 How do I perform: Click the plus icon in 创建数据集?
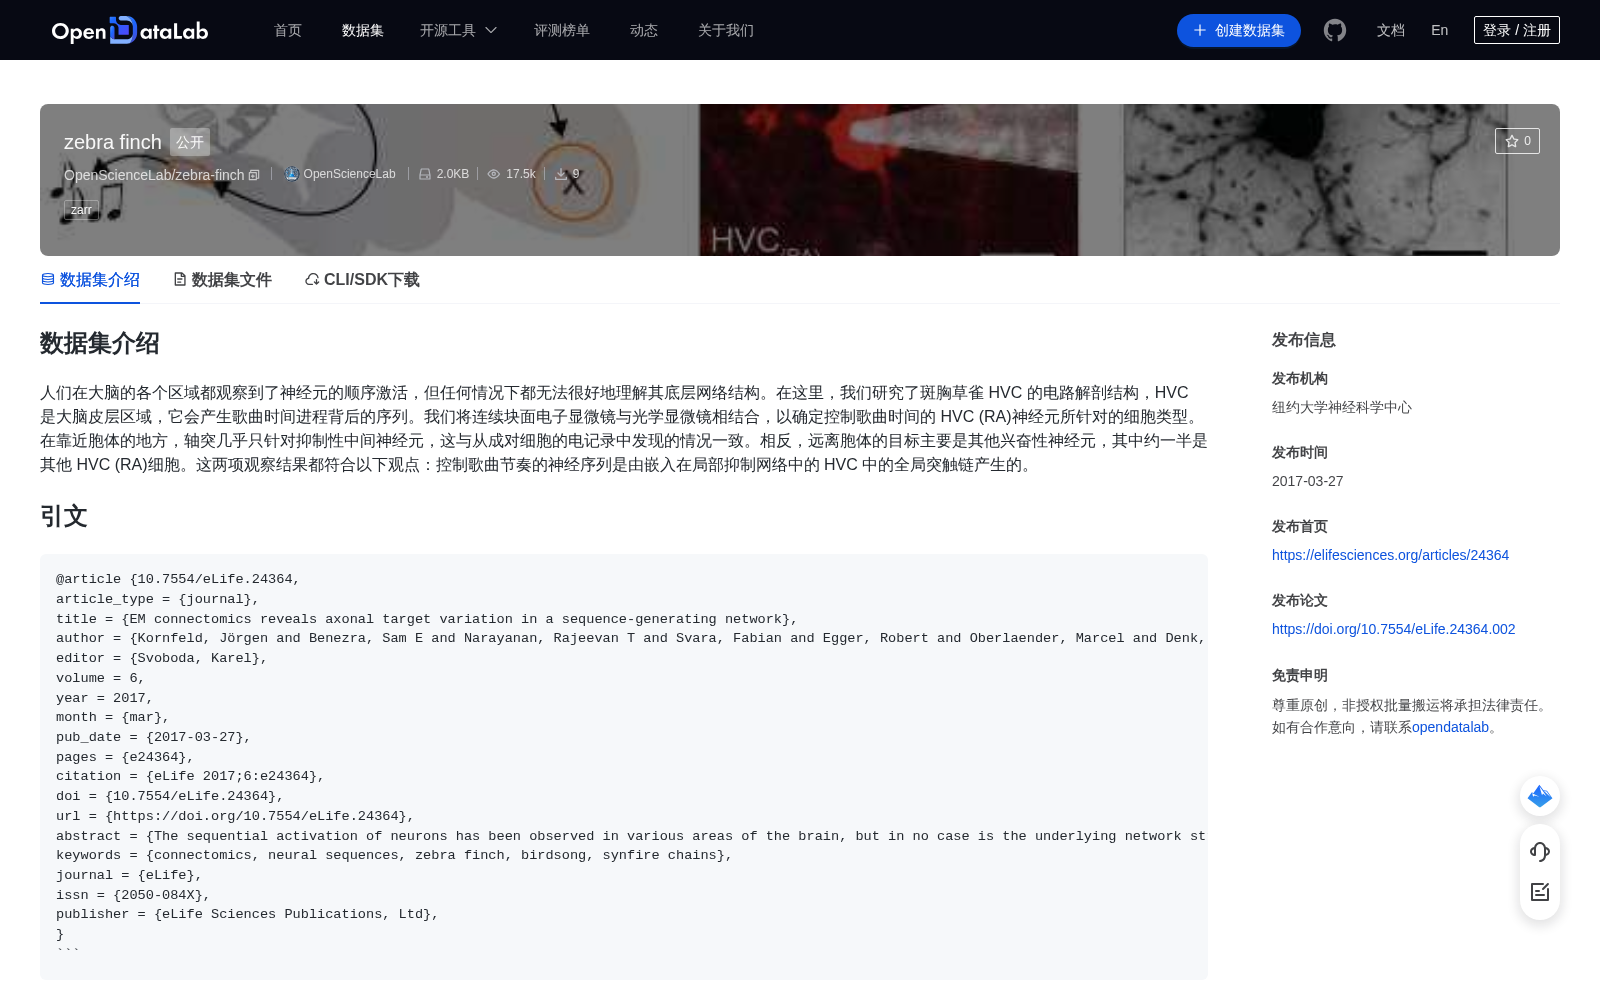point(1200,30)
